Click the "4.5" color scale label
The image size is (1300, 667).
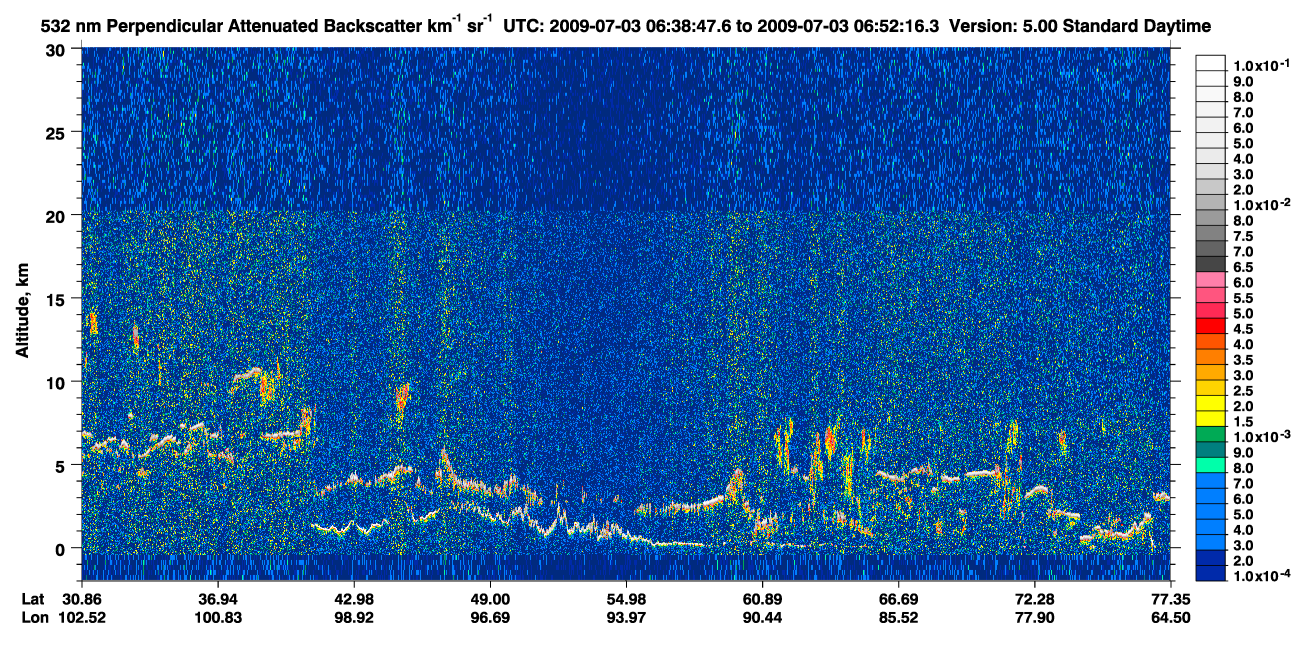(1245, 329)
